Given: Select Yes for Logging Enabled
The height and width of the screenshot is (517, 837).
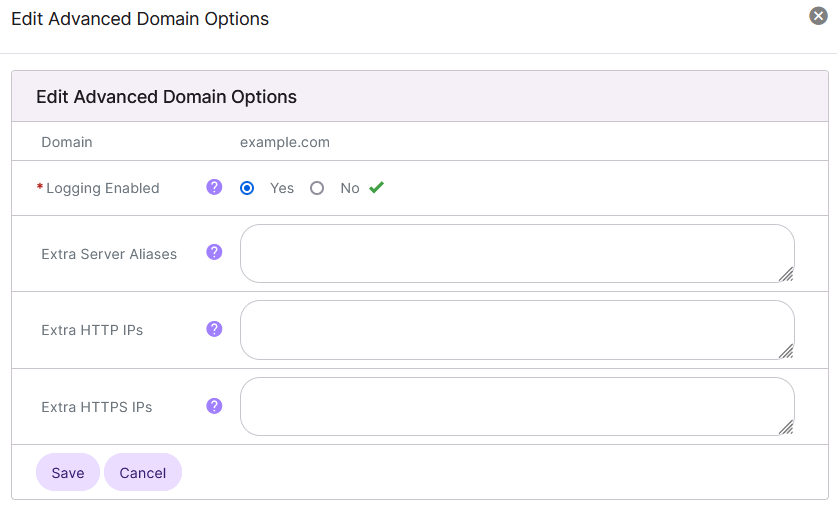Looking at the screenshot, I should (x=247, y=188).
